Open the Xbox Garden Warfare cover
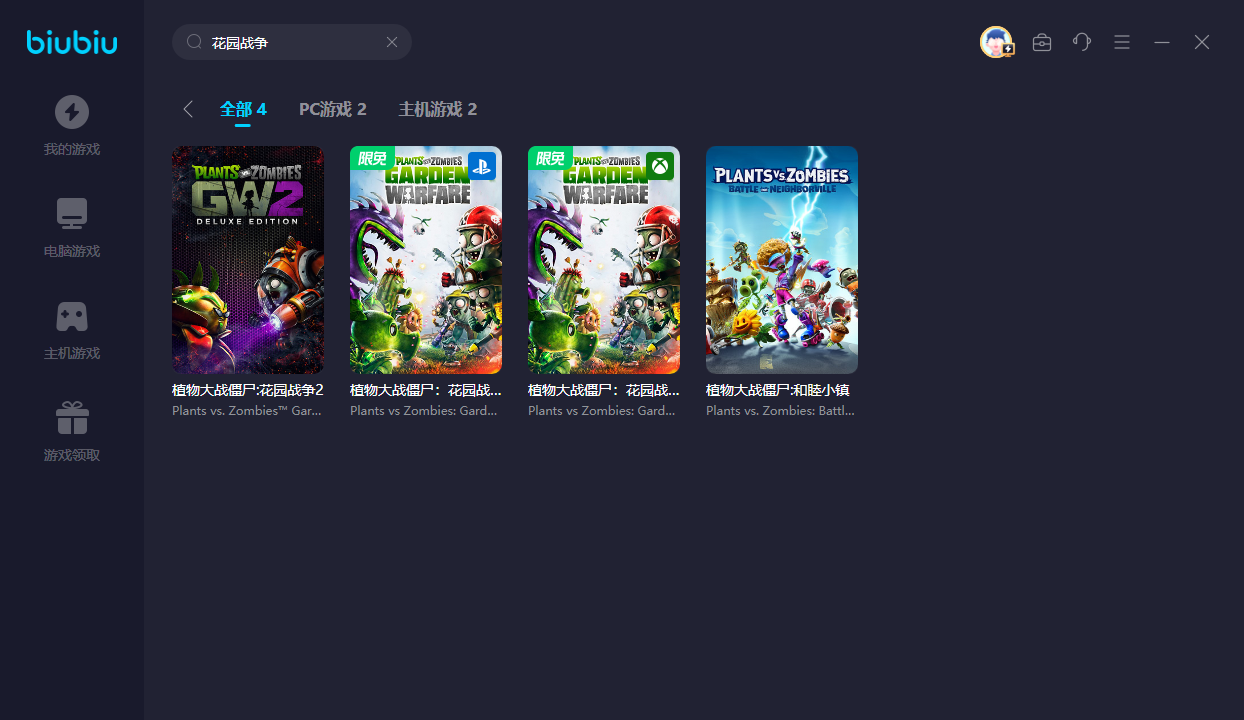The height and width of the screenshot is (720, 1244). 604,260
